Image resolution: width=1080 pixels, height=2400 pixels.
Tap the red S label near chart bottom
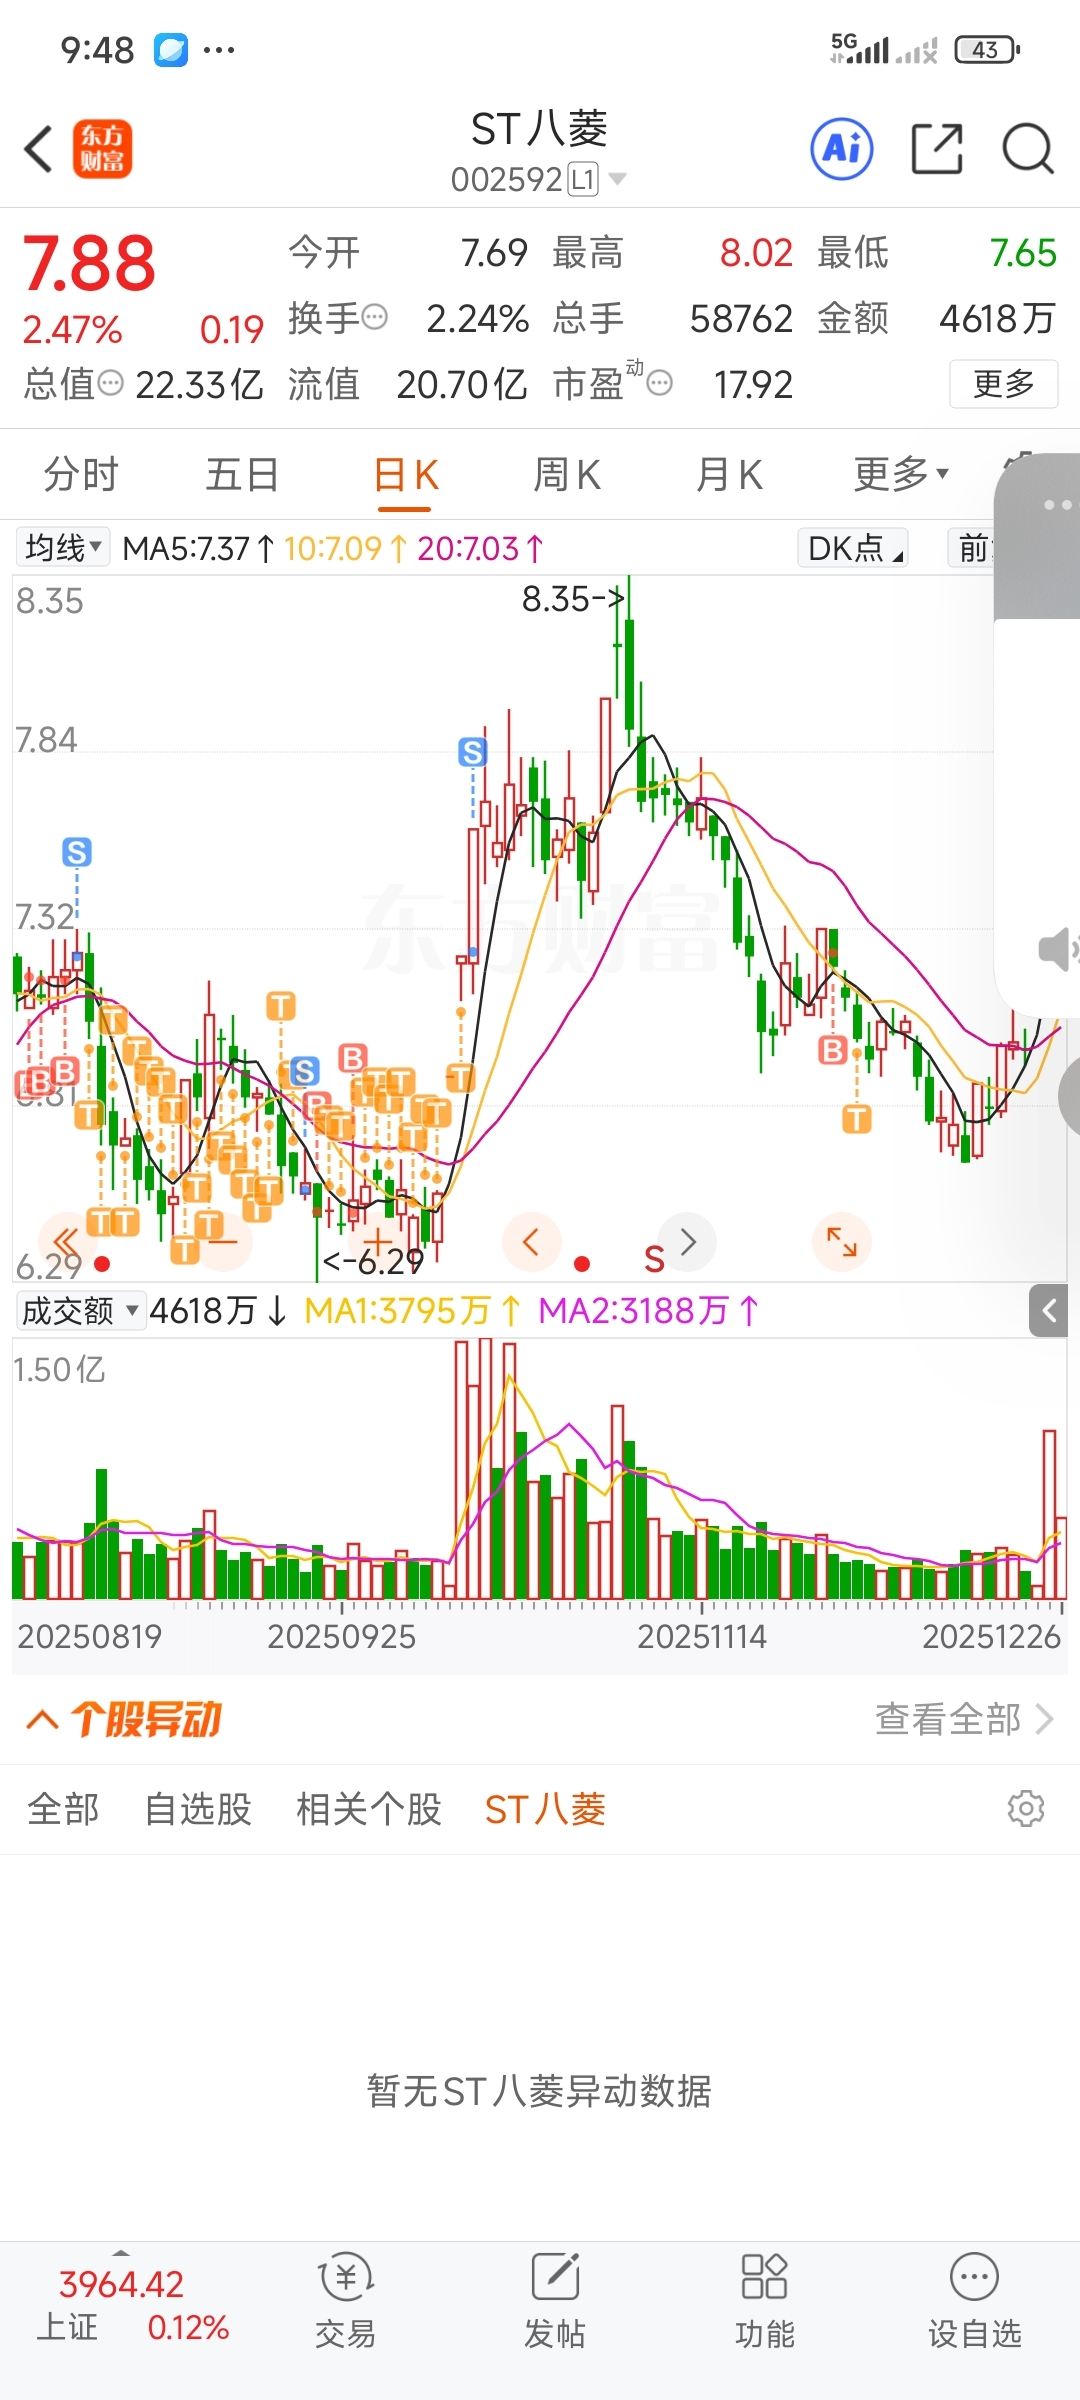tap(654, 1259)
